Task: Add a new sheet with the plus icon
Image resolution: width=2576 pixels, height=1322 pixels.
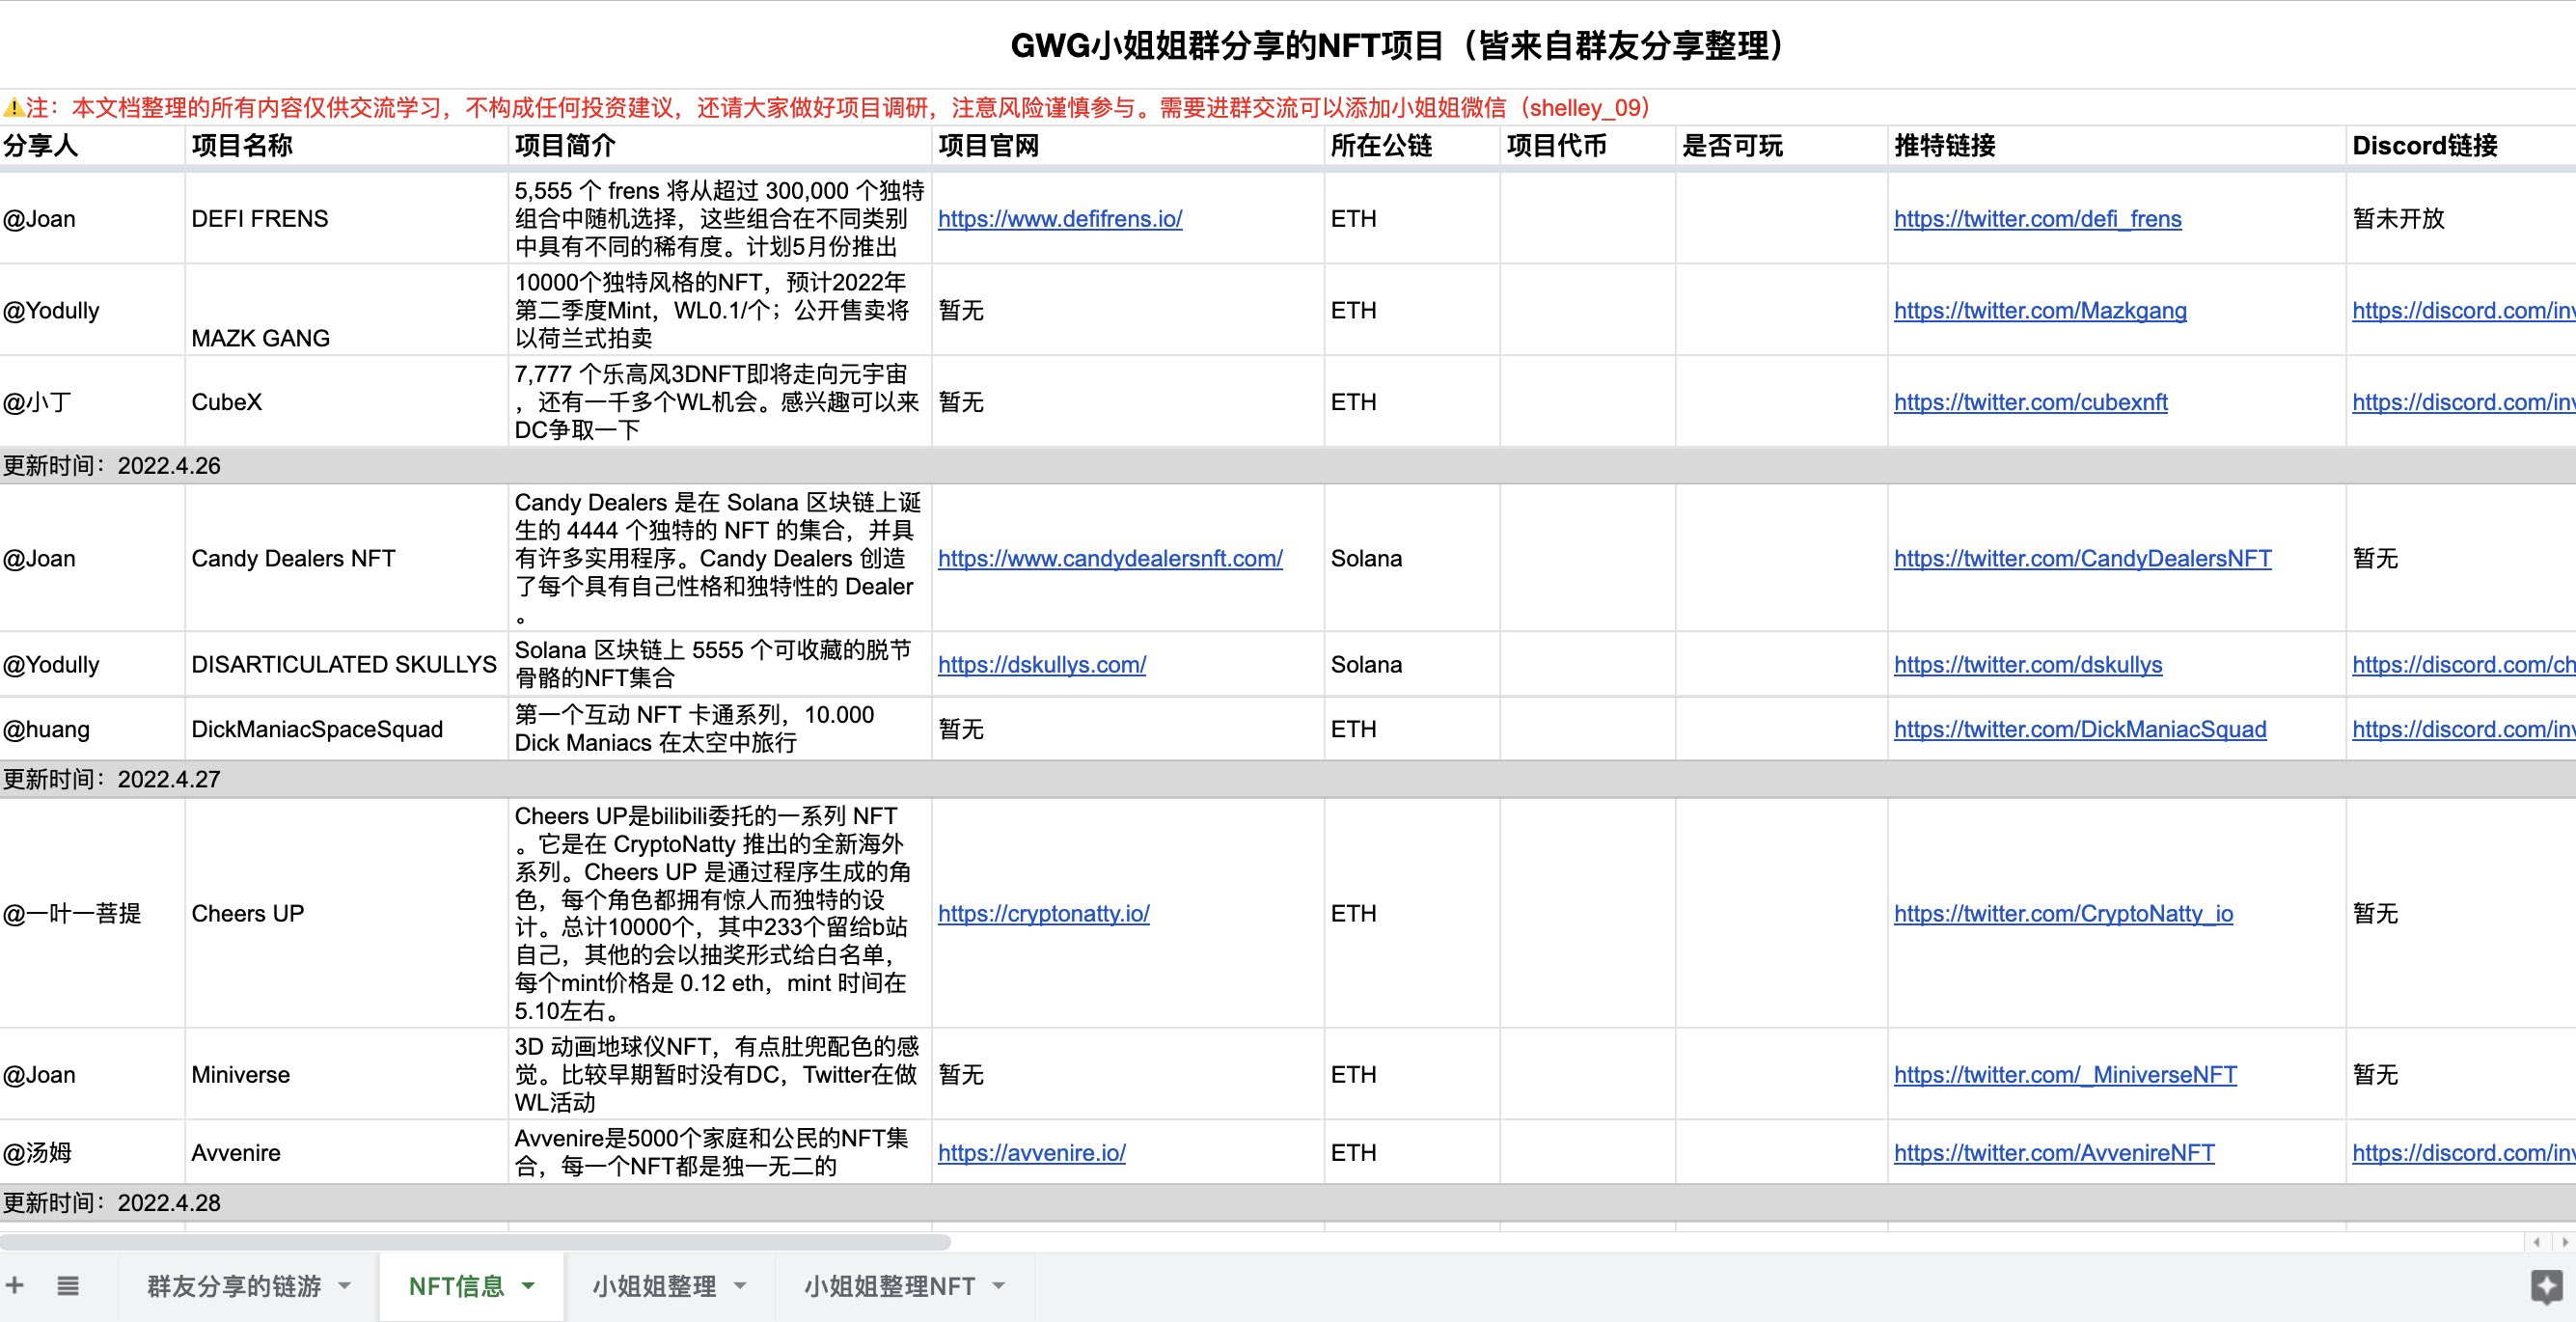Action: coord(15,1285)
